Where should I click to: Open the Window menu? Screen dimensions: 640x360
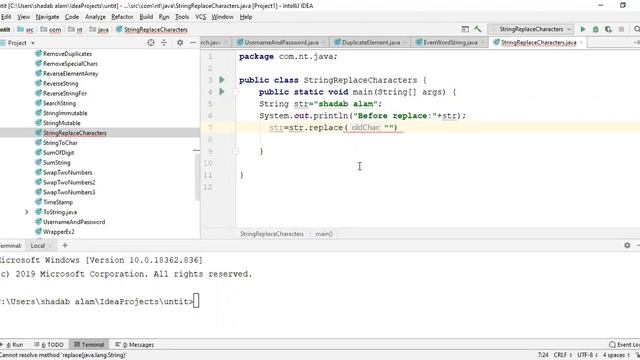222,17
